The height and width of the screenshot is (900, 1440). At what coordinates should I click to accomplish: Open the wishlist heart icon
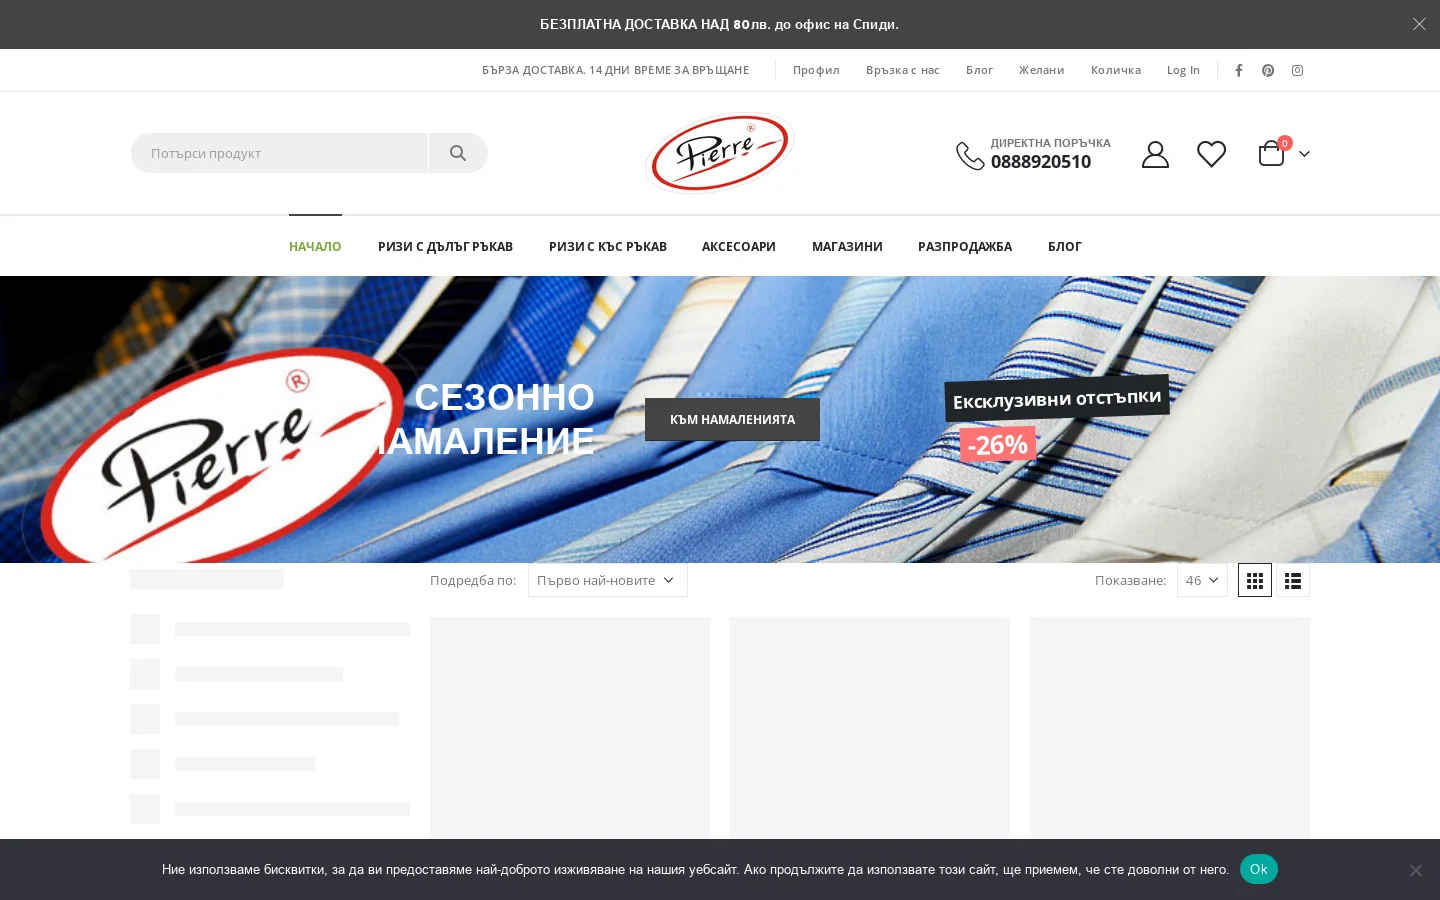pos(1212,154)
